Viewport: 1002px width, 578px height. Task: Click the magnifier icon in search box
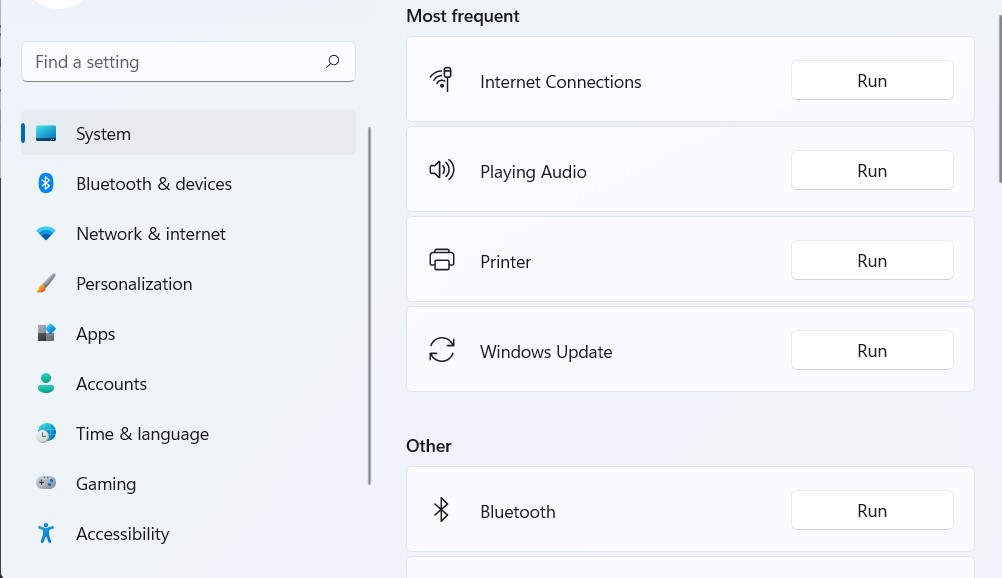(332, 62)
